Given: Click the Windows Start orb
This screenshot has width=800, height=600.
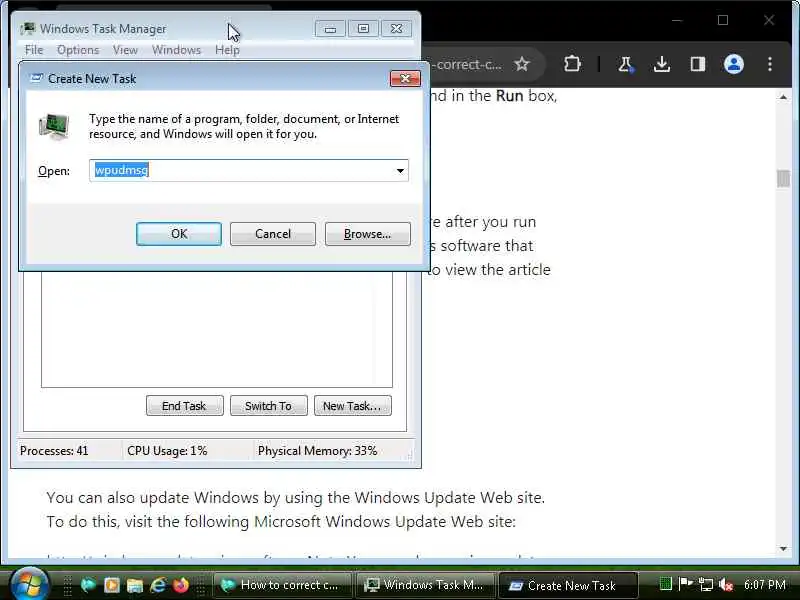Looking at the screenshot, I should click(29, 584).
